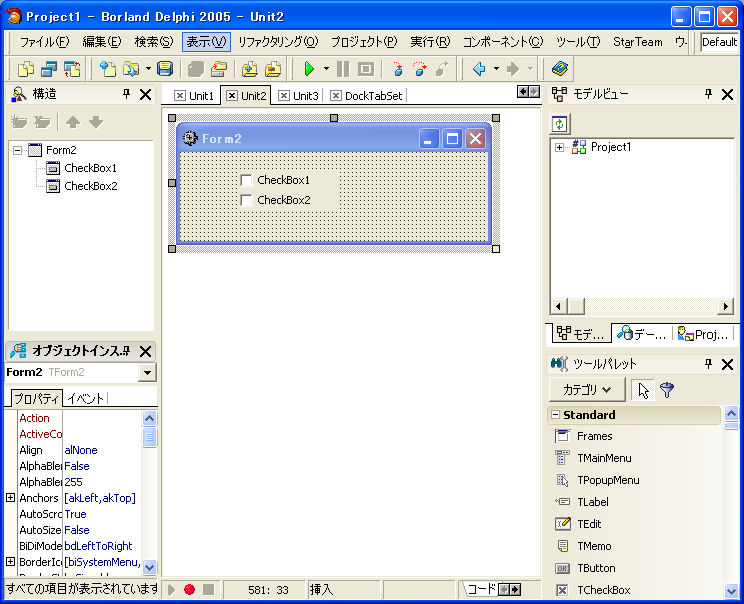Toggle CheckBox2 on Form2
The width and height of the screenshot is (744, 604).
pyautogui.click(x=246, y=200)
